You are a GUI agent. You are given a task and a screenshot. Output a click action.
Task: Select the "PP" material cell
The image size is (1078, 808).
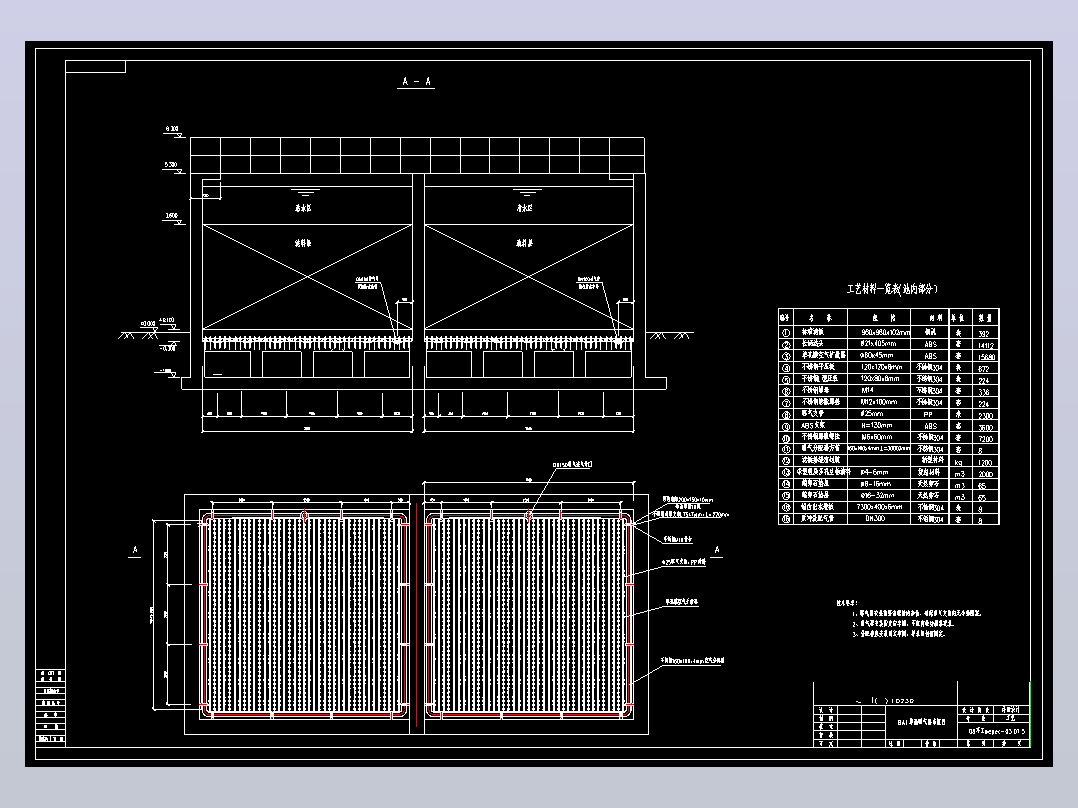pos(928,415)
